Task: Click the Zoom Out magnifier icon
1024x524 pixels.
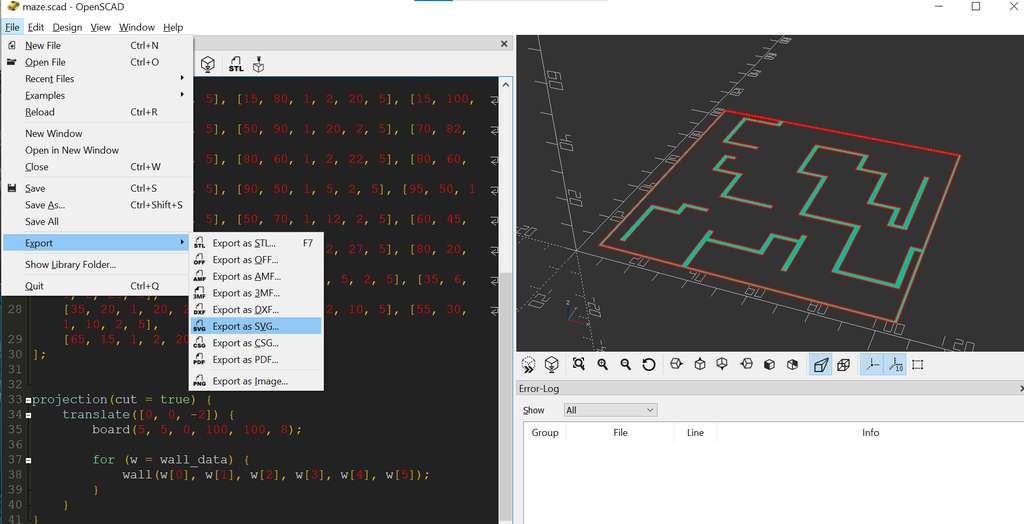Action: click(626, 365)
